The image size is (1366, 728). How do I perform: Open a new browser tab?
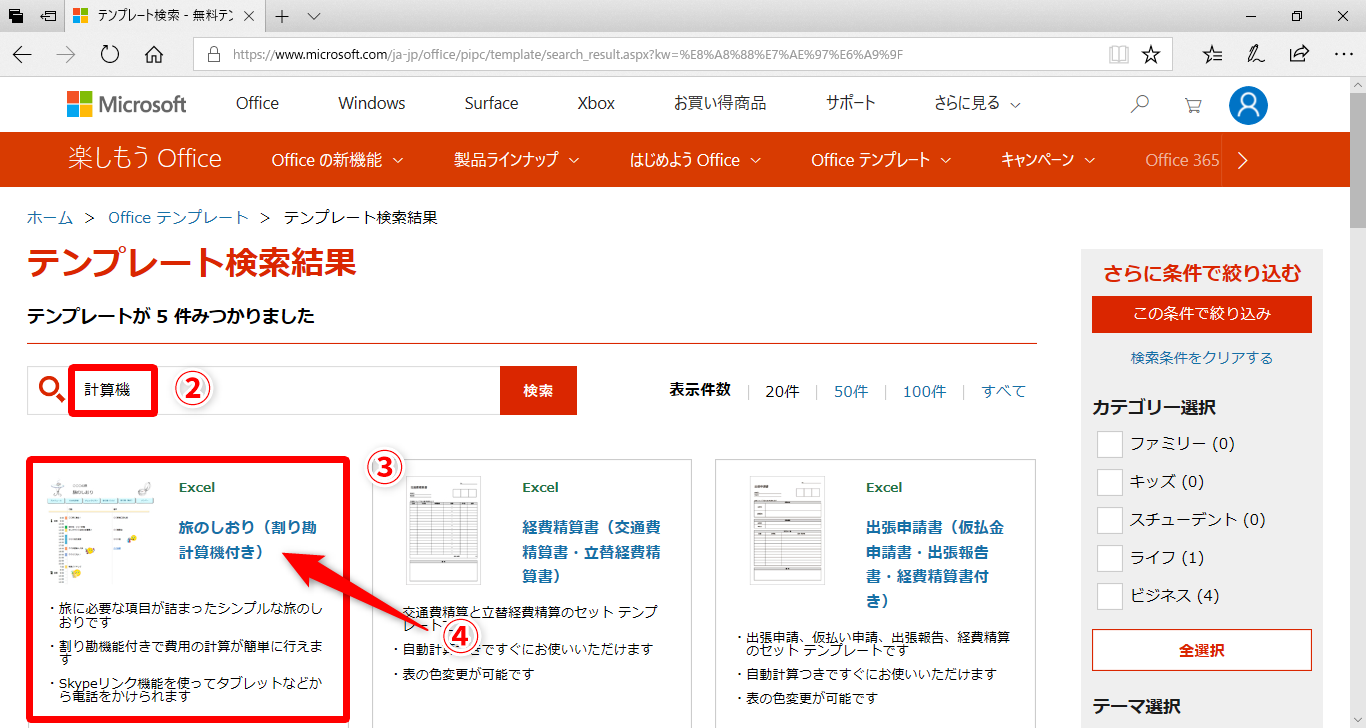tap(282, 16)
